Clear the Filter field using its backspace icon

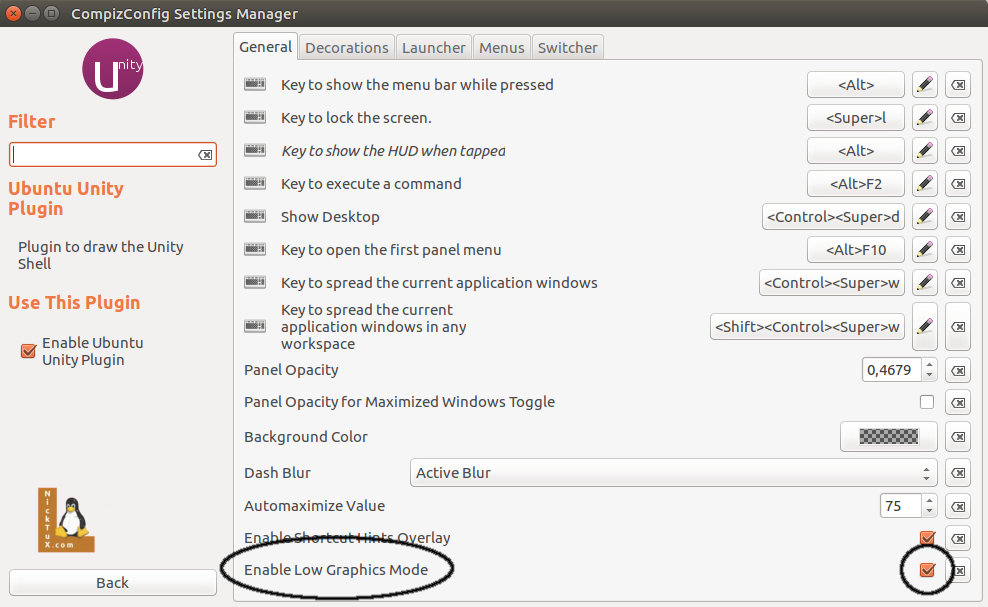click(x=203, y=154)
